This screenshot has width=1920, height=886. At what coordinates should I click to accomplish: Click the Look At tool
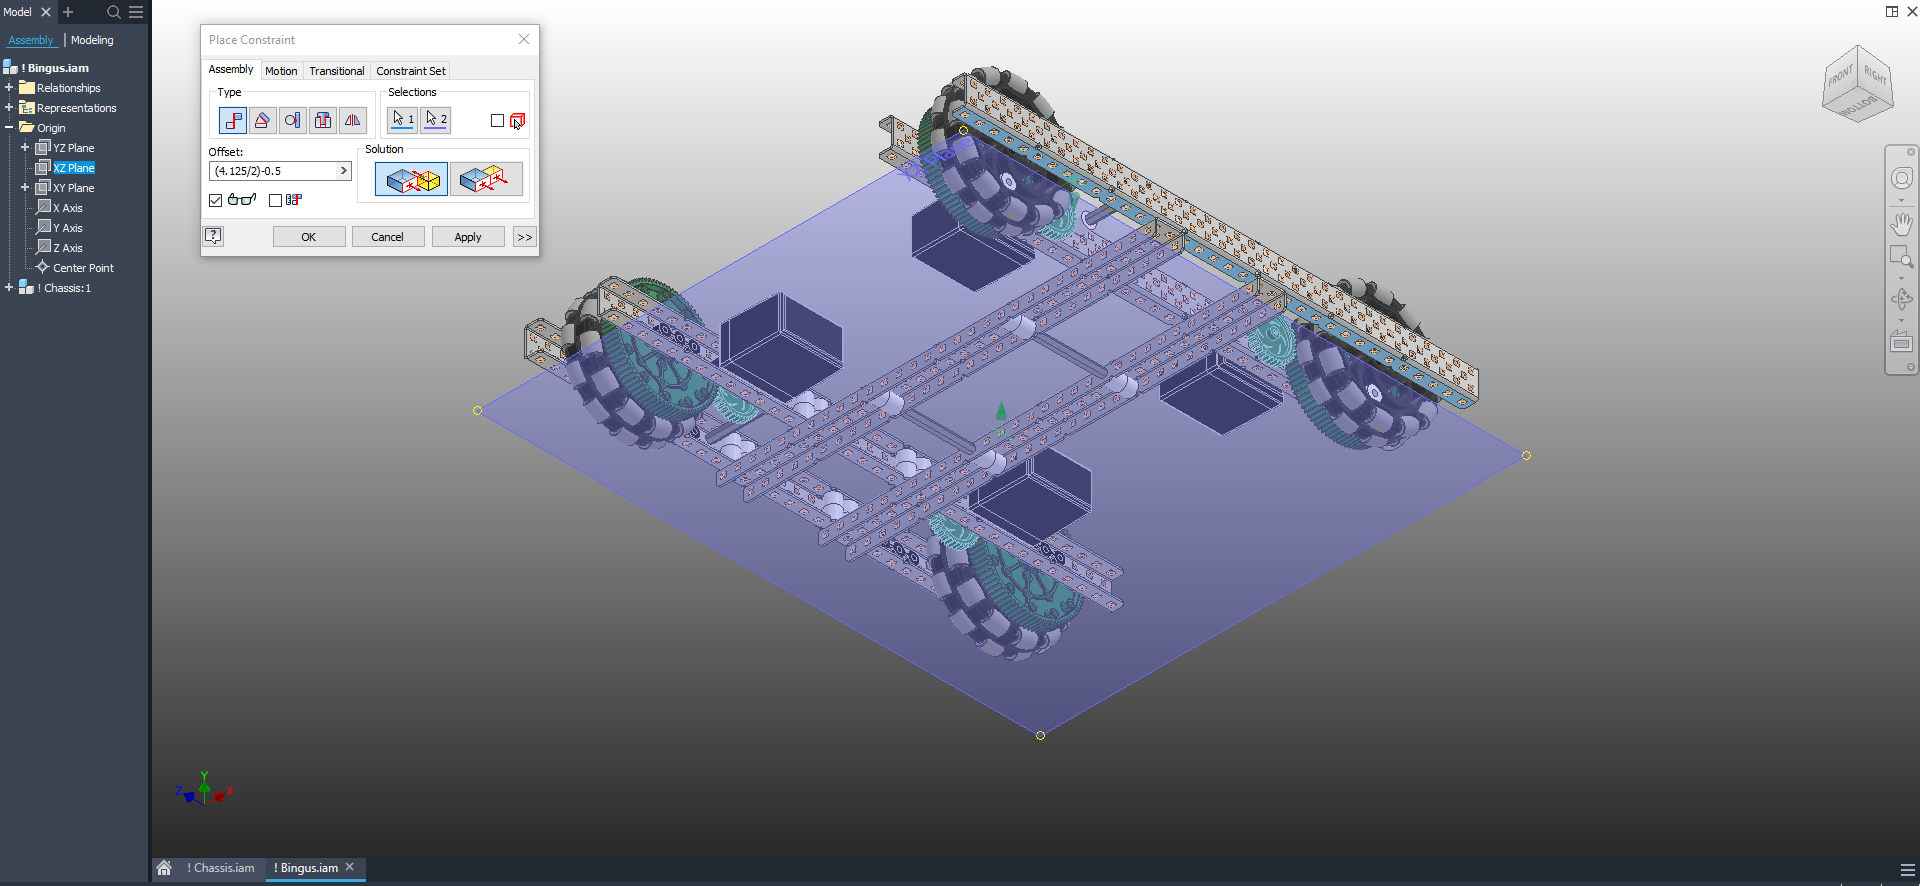(x=1901, y=342)
